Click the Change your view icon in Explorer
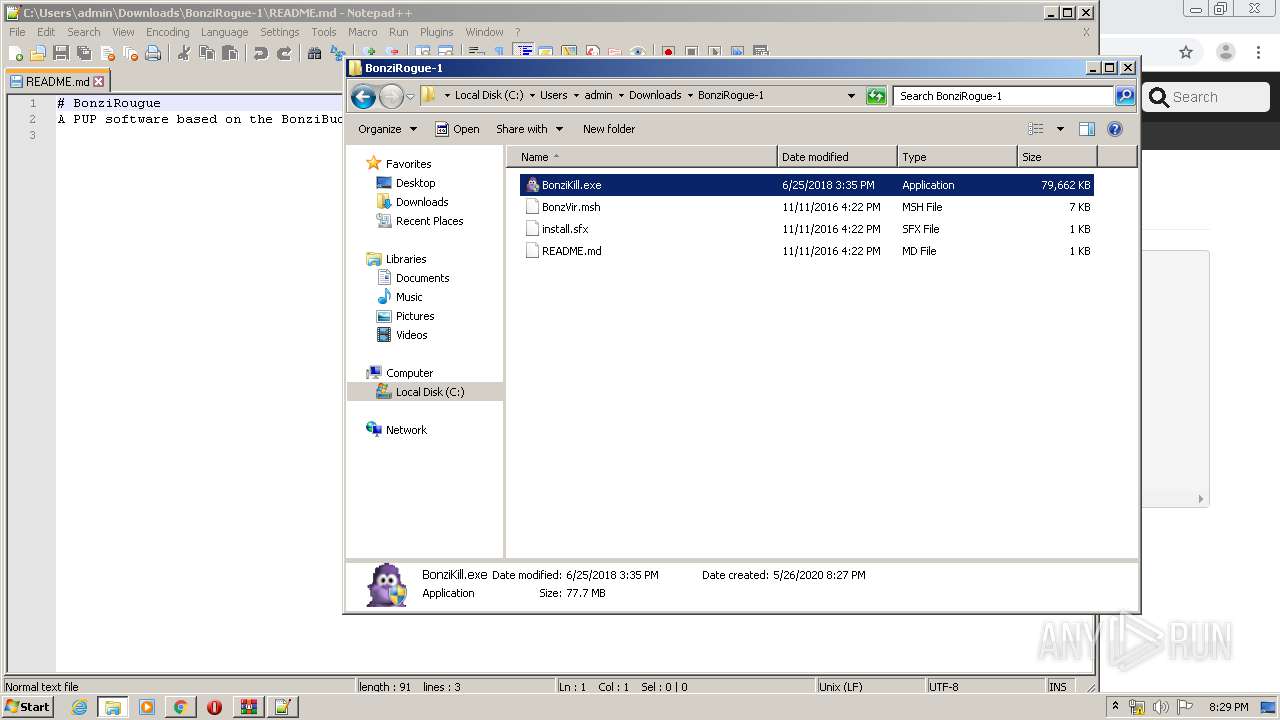Image resolution: width=1280 pixels, height=720 pixels. 1036,129
